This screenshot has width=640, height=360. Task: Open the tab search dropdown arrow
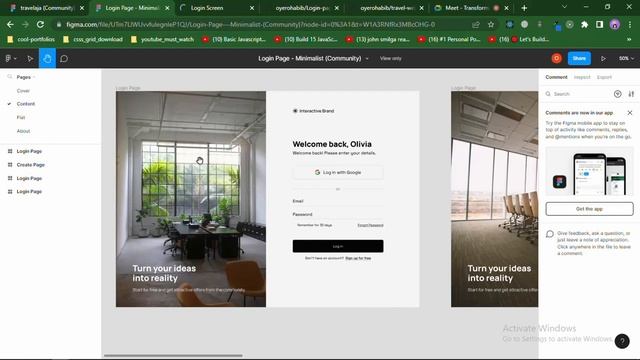pyautogui.click(x=564, y=7)
